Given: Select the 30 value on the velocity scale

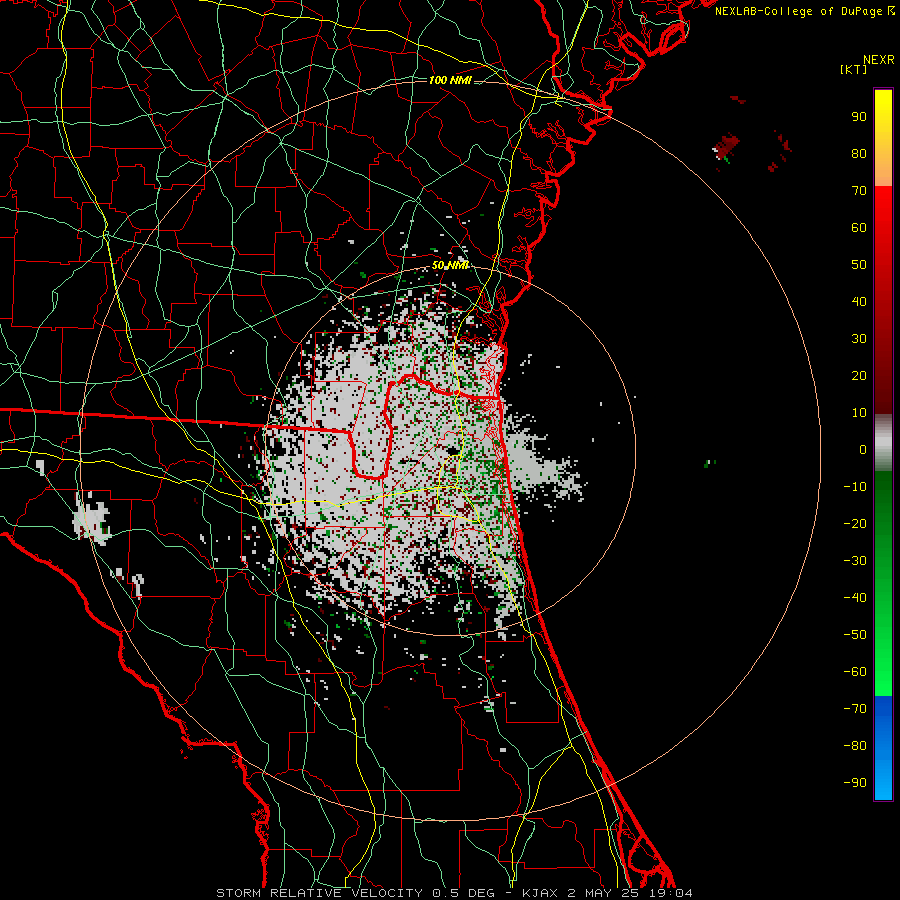Looking at the screenshot, I should point(859,338).
